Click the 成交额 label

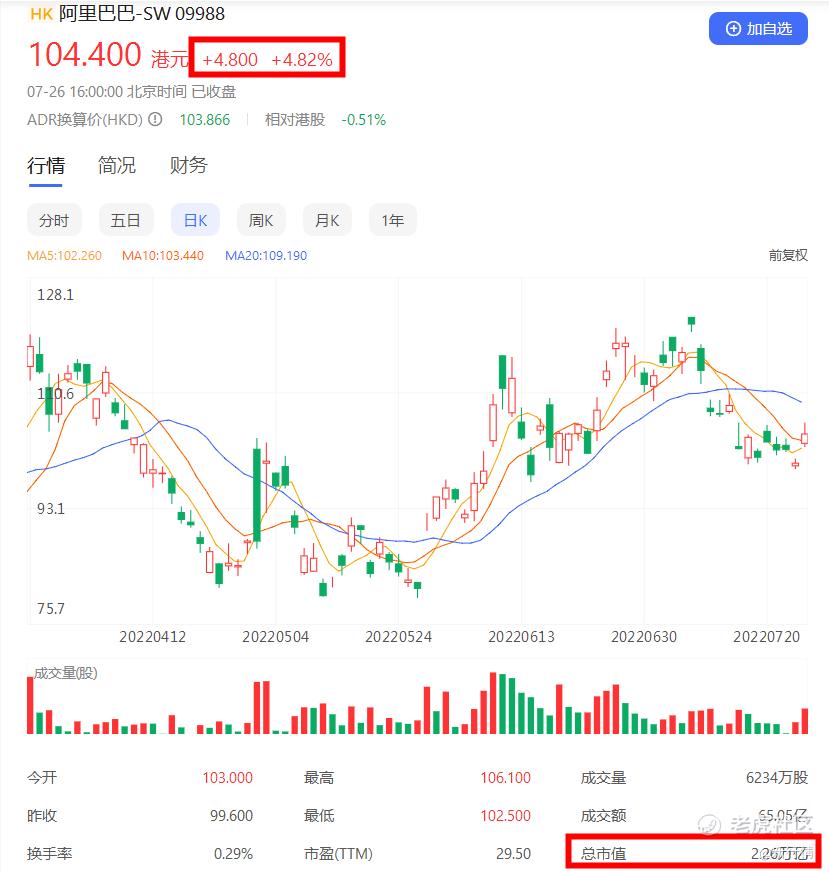click(603, 816)
